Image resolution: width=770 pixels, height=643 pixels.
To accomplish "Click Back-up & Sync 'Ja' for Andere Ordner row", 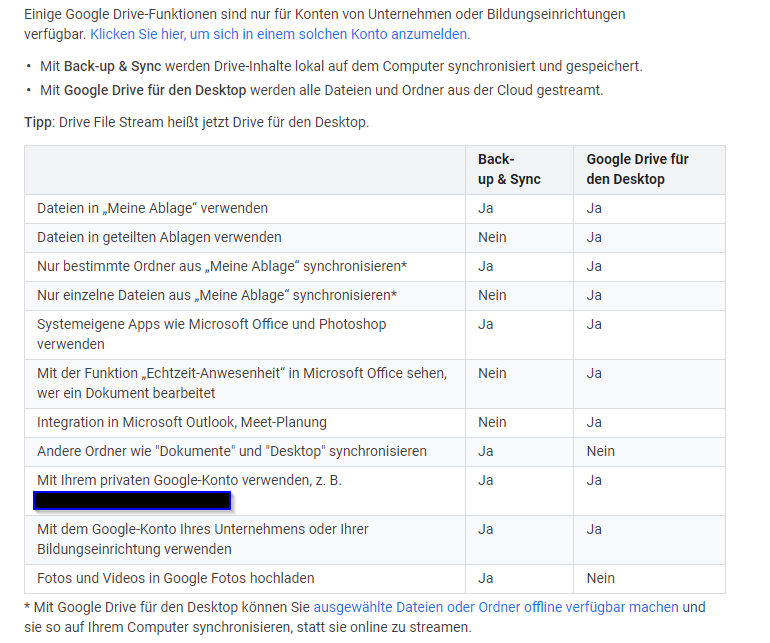I will (x=486, y=451).
